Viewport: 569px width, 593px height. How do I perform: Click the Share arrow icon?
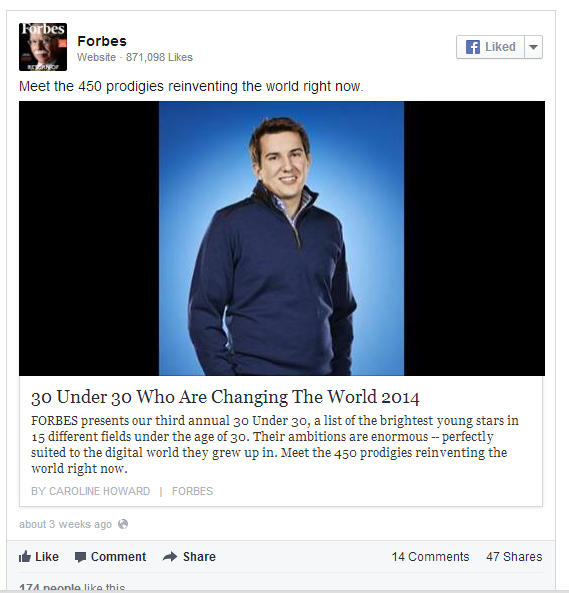click(x=170, y=556)
